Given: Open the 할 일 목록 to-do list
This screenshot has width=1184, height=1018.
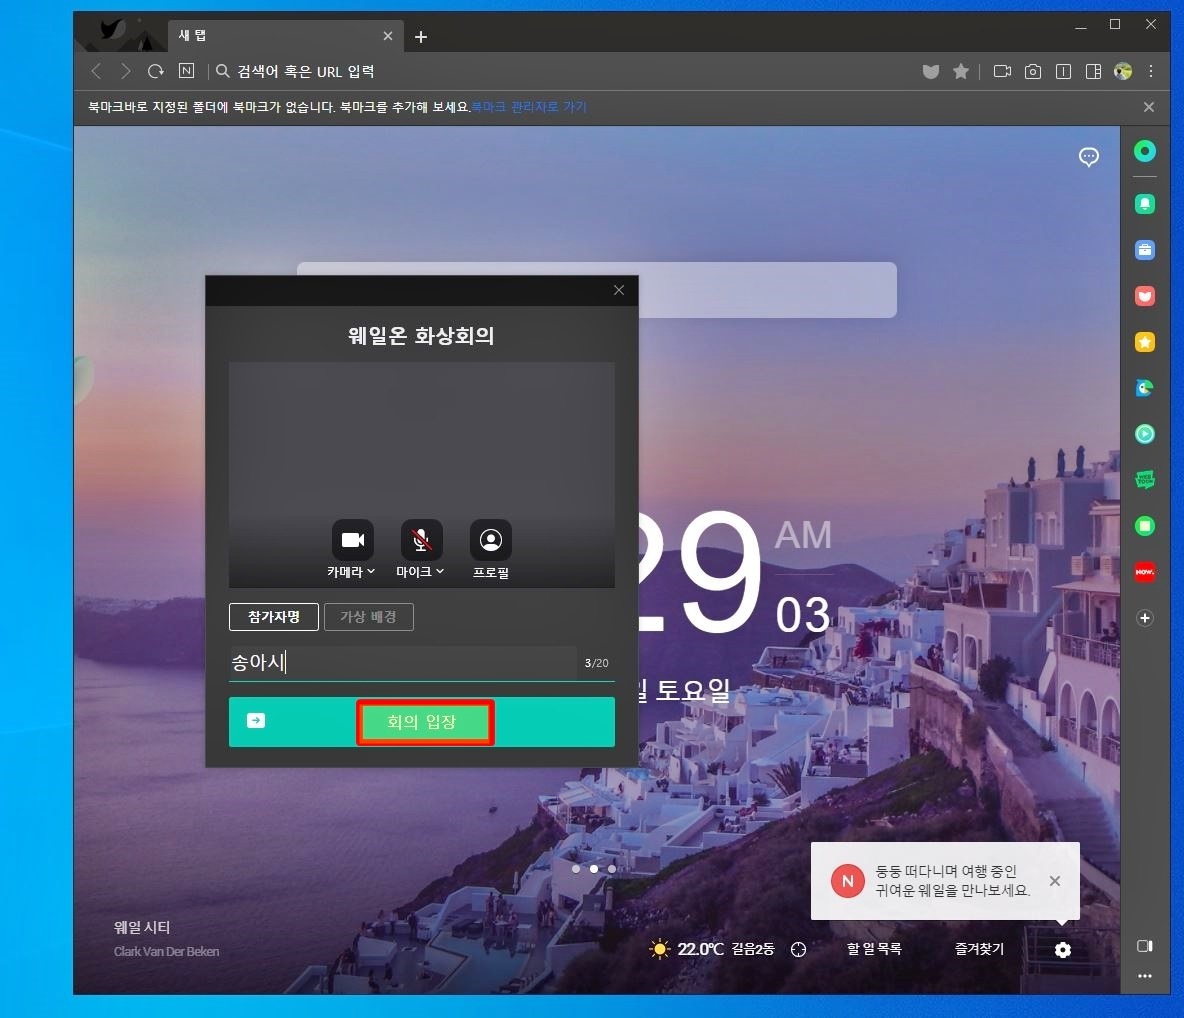Looking at the screenshot, I should click(874, 949).
